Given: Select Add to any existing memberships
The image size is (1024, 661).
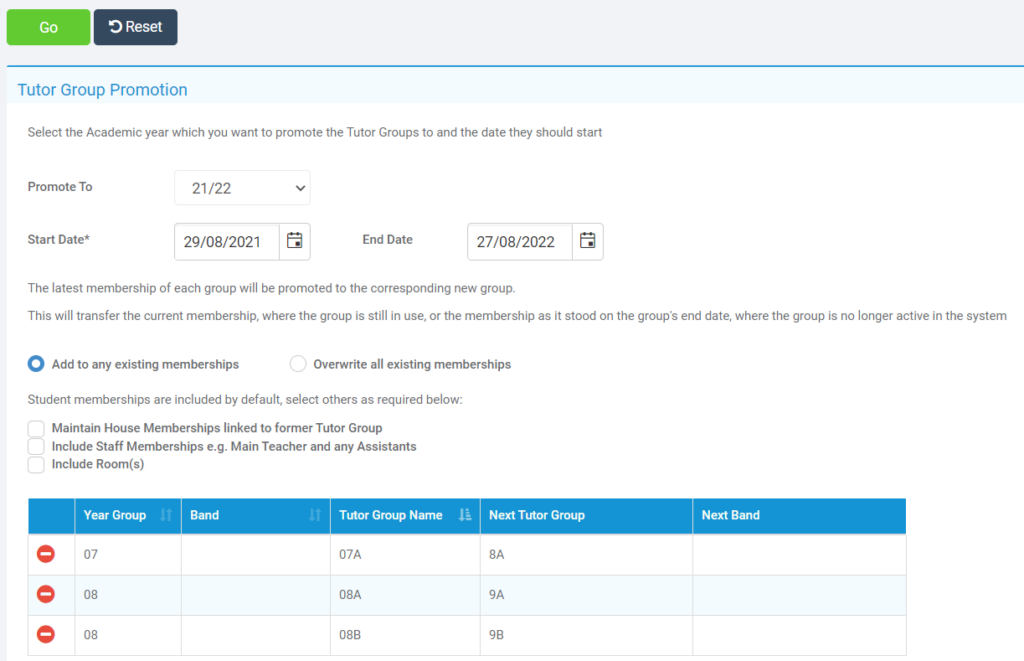Looking at the screenshot, I should (x=36, y=364).
